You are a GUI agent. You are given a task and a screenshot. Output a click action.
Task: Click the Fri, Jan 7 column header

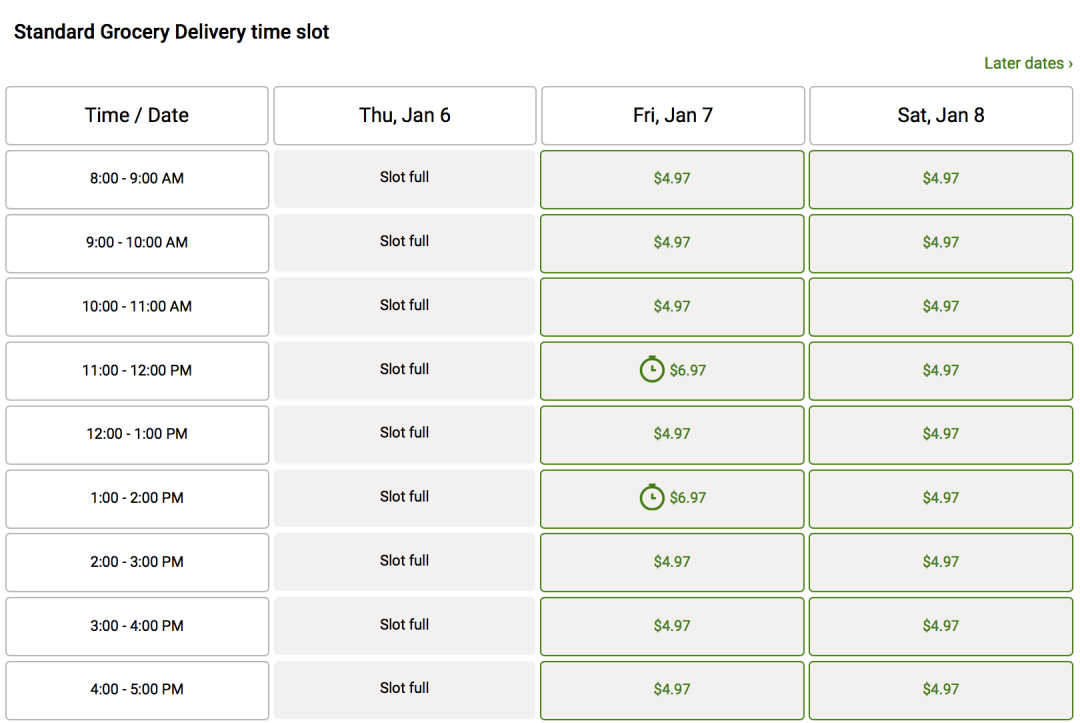click(x=672, y=116)
